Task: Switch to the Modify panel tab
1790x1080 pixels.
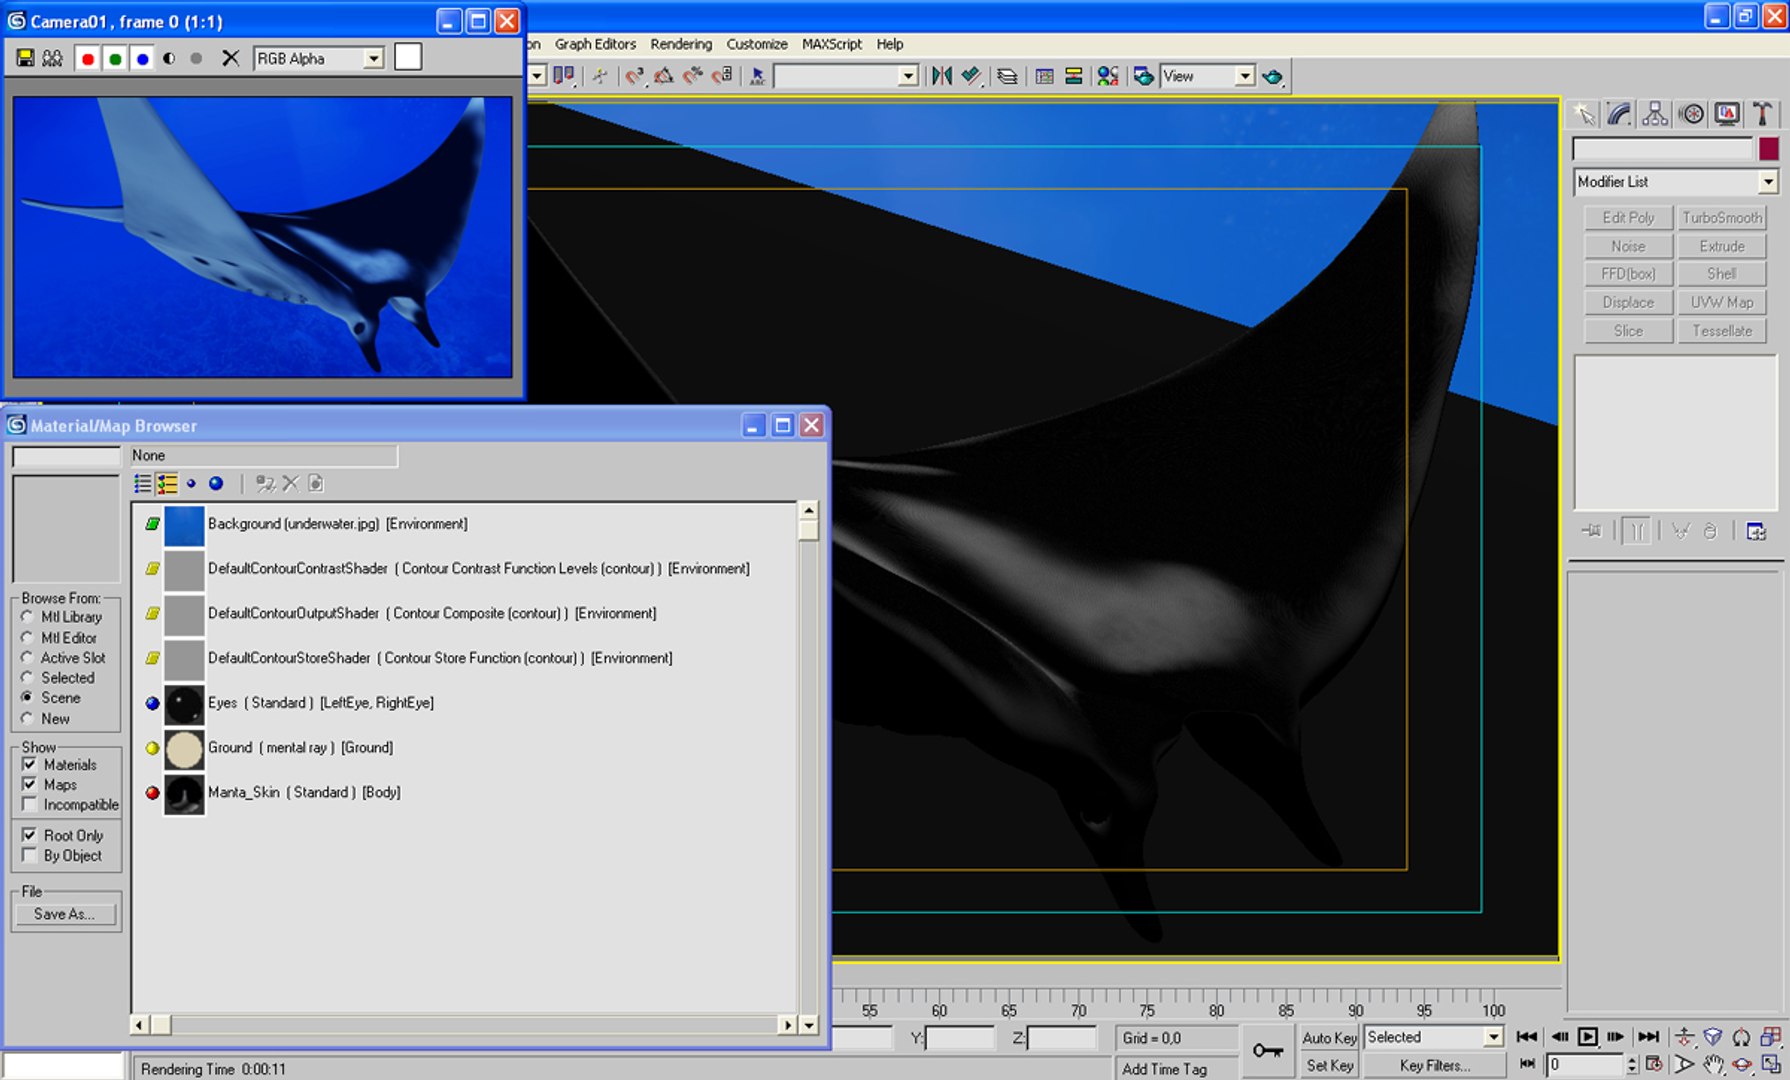Action: pos(1619,114)
